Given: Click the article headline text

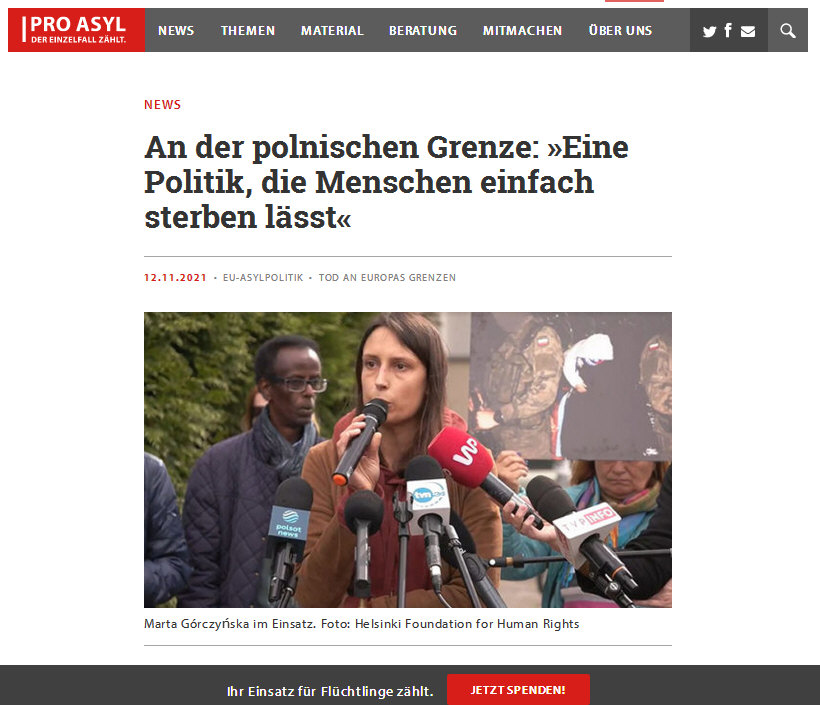Looking at the screenshot, I should coord(386,182).
